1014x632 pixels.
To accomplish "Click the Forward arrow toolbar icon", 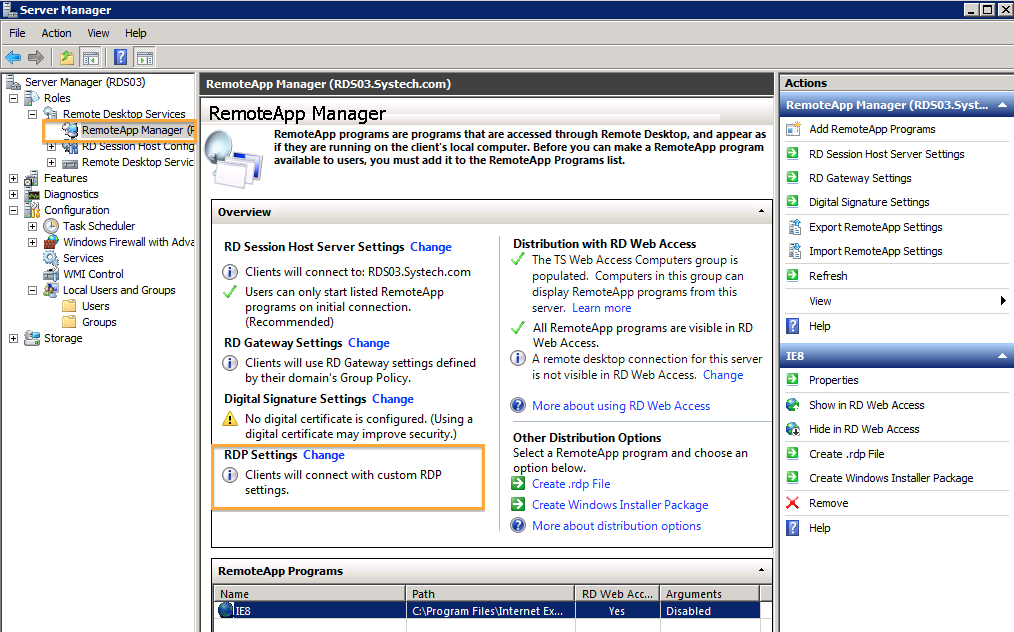I will (x=36, y=58).
